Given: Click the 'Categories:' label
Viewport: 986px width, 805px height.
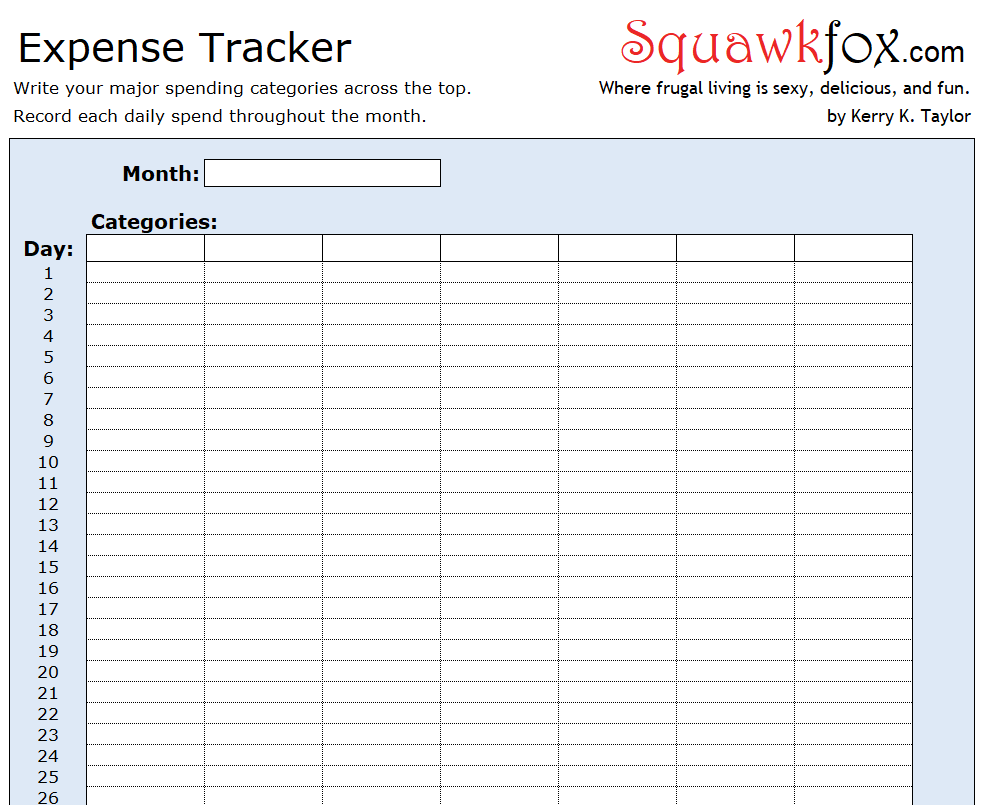Looking at the screenshot, I should [x=154, y=222].
